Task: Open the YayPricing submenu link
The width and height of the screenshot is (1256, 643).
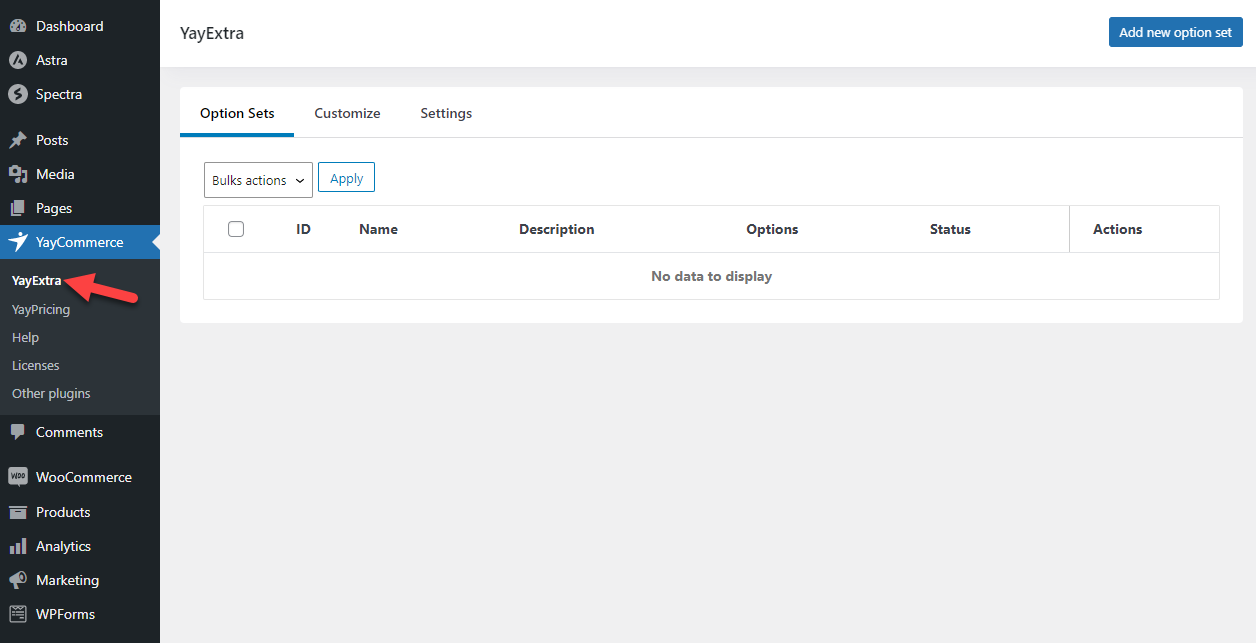Action: pos(41,309)
